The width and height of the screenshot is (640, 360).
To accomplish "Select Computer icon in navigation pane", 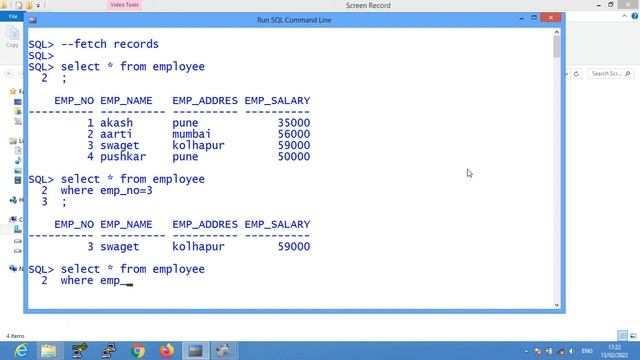I will click(13, 219).
